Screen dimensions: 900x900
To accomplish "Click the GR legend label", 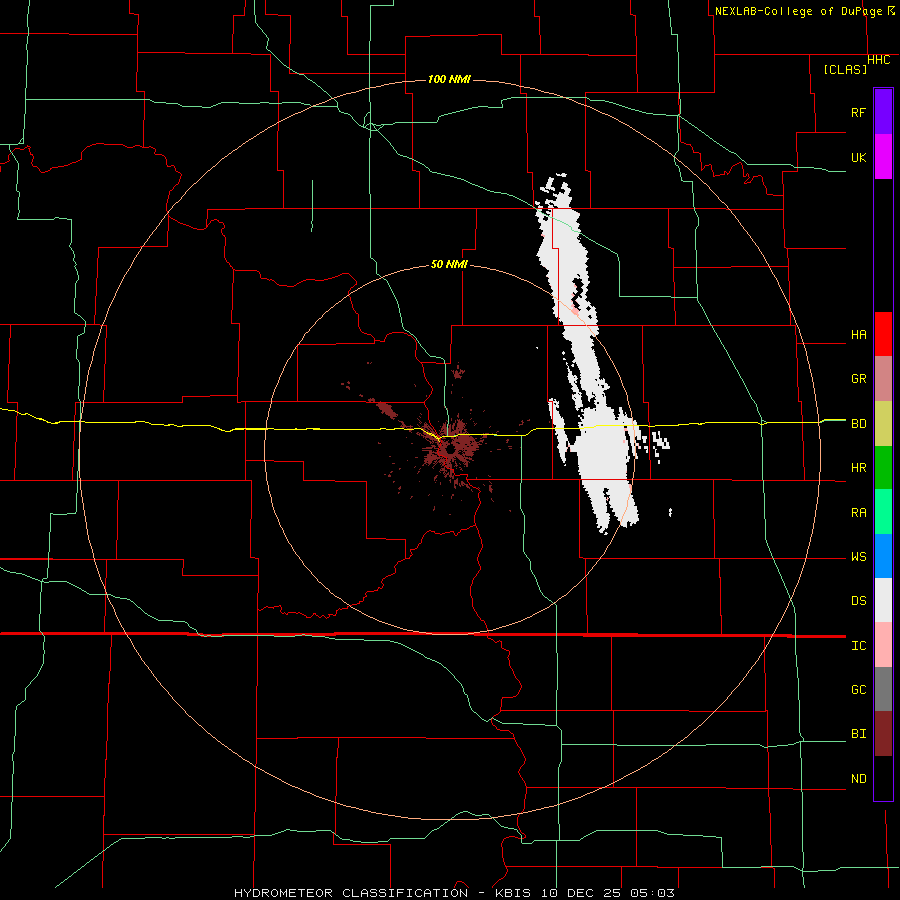I will click(x=858, y=379).
